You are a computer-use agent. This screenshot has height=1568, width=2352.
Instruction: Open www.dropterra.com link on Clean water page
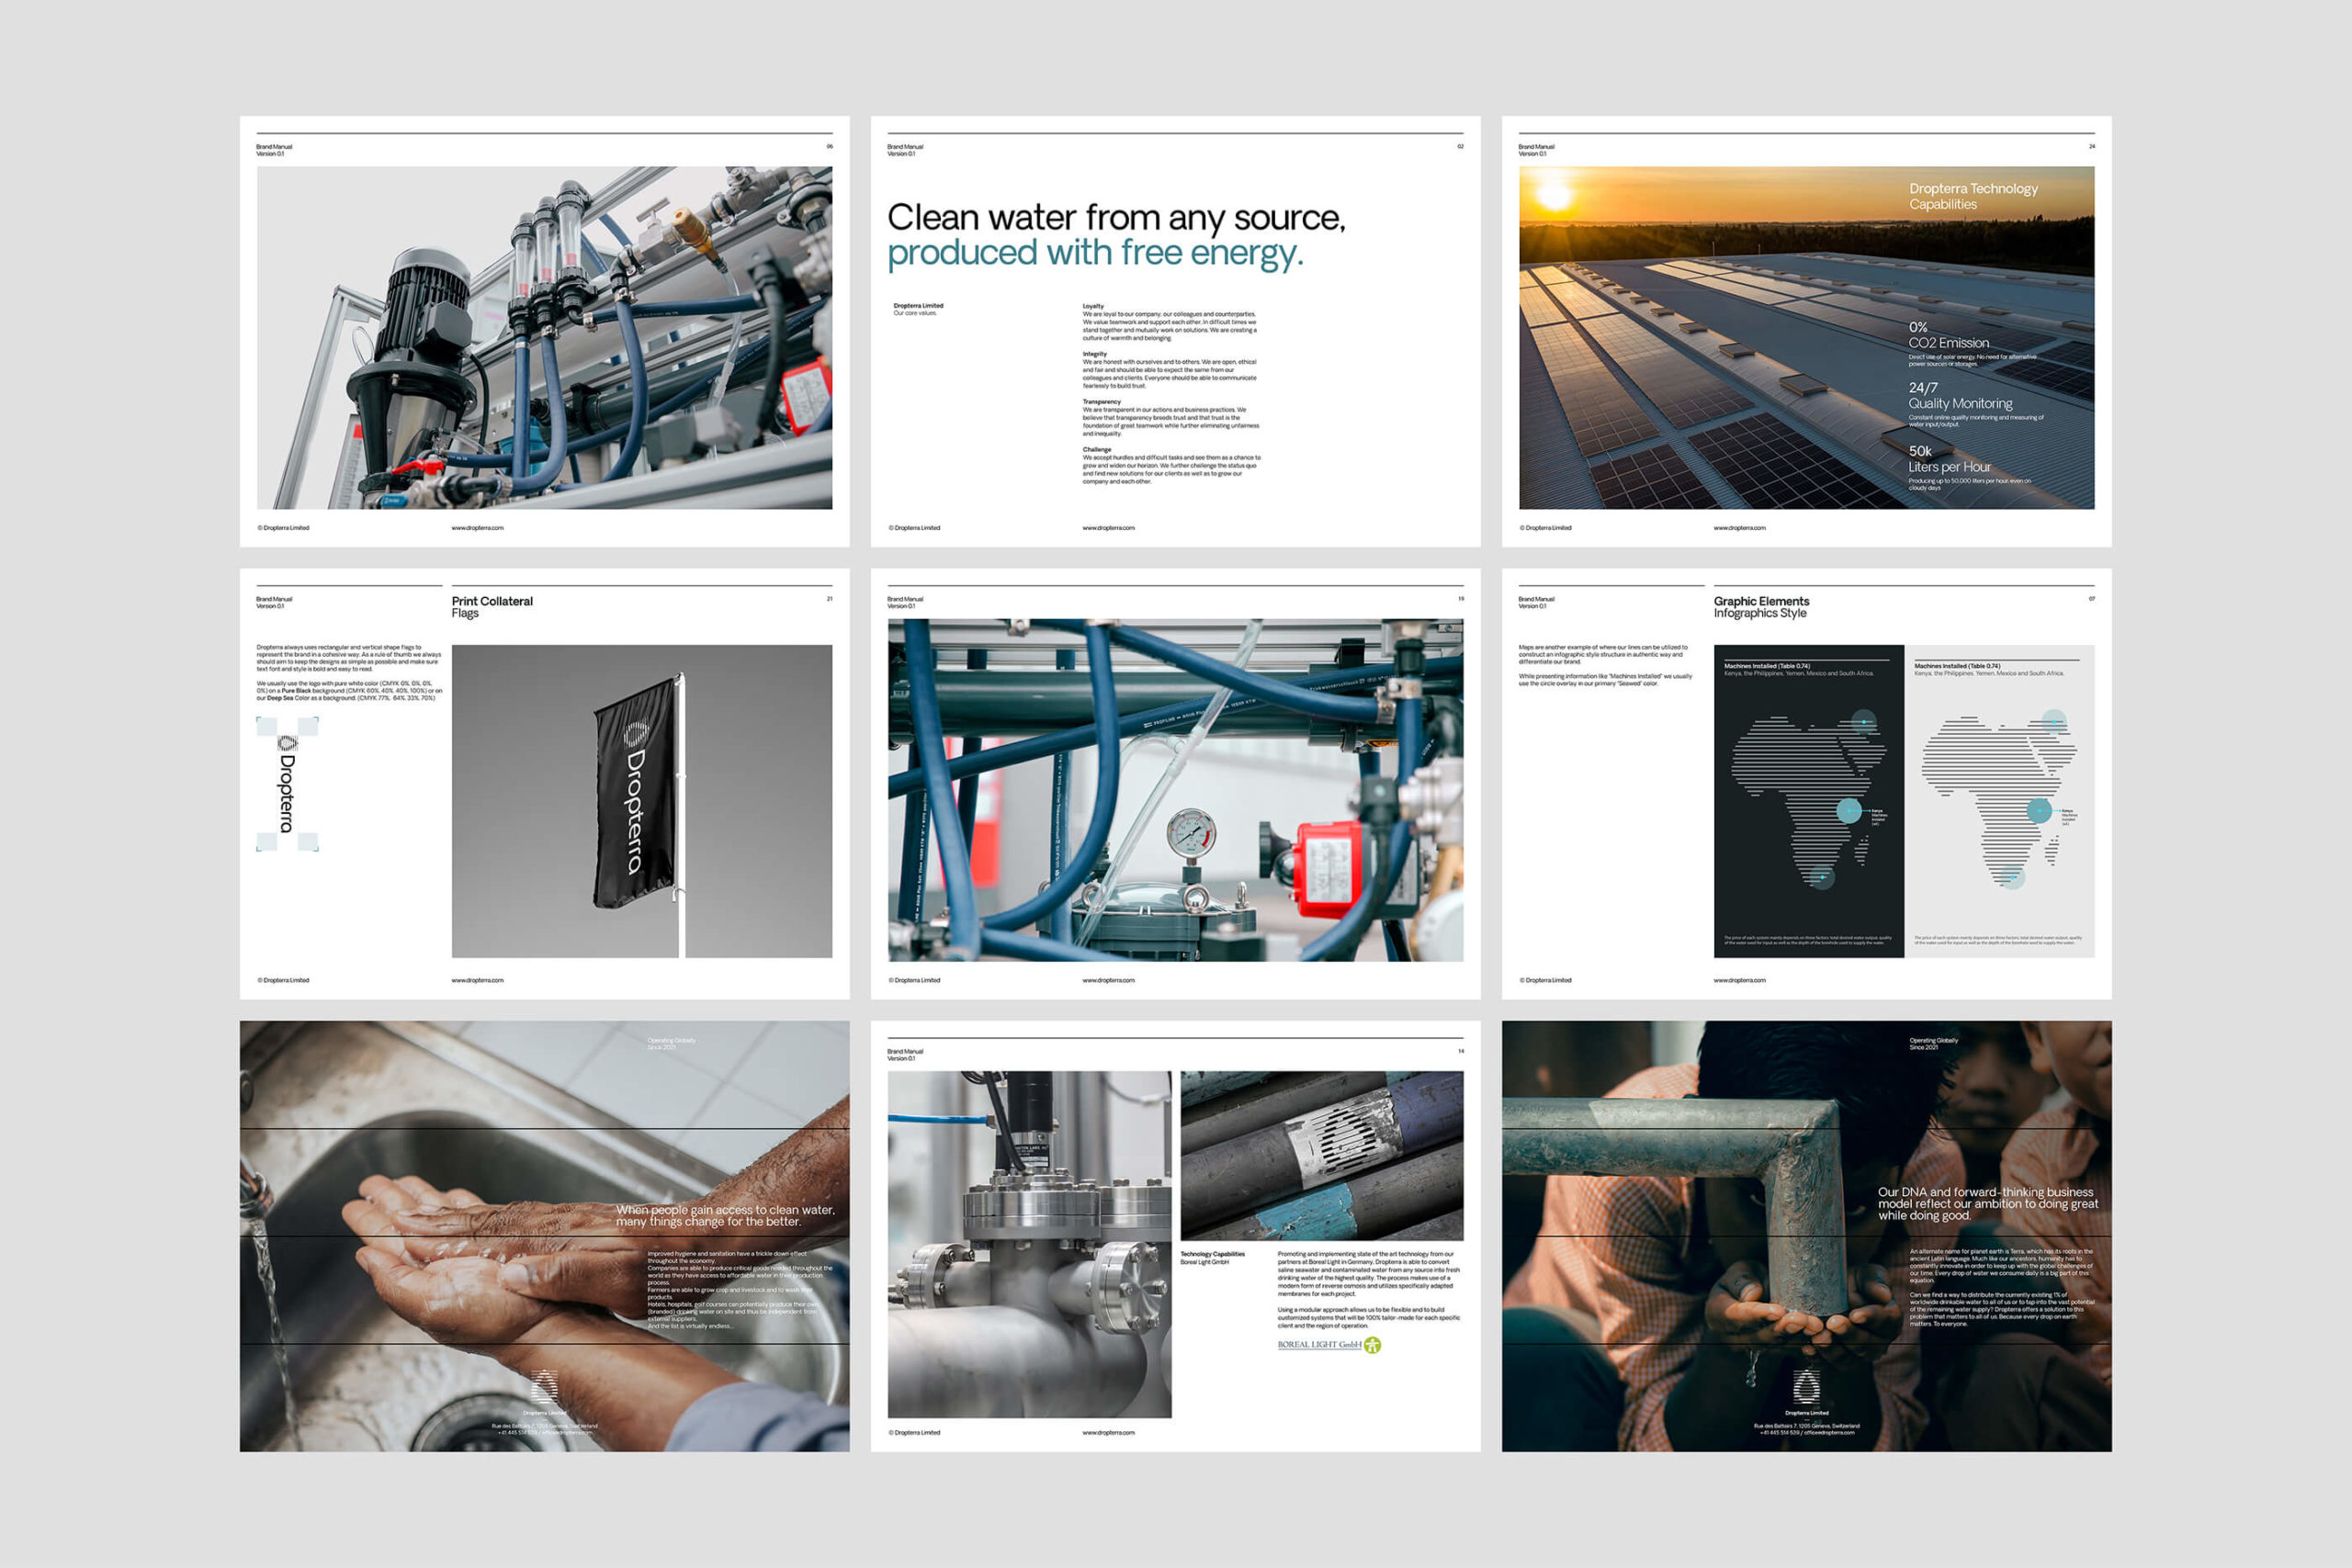point(1108,528)
